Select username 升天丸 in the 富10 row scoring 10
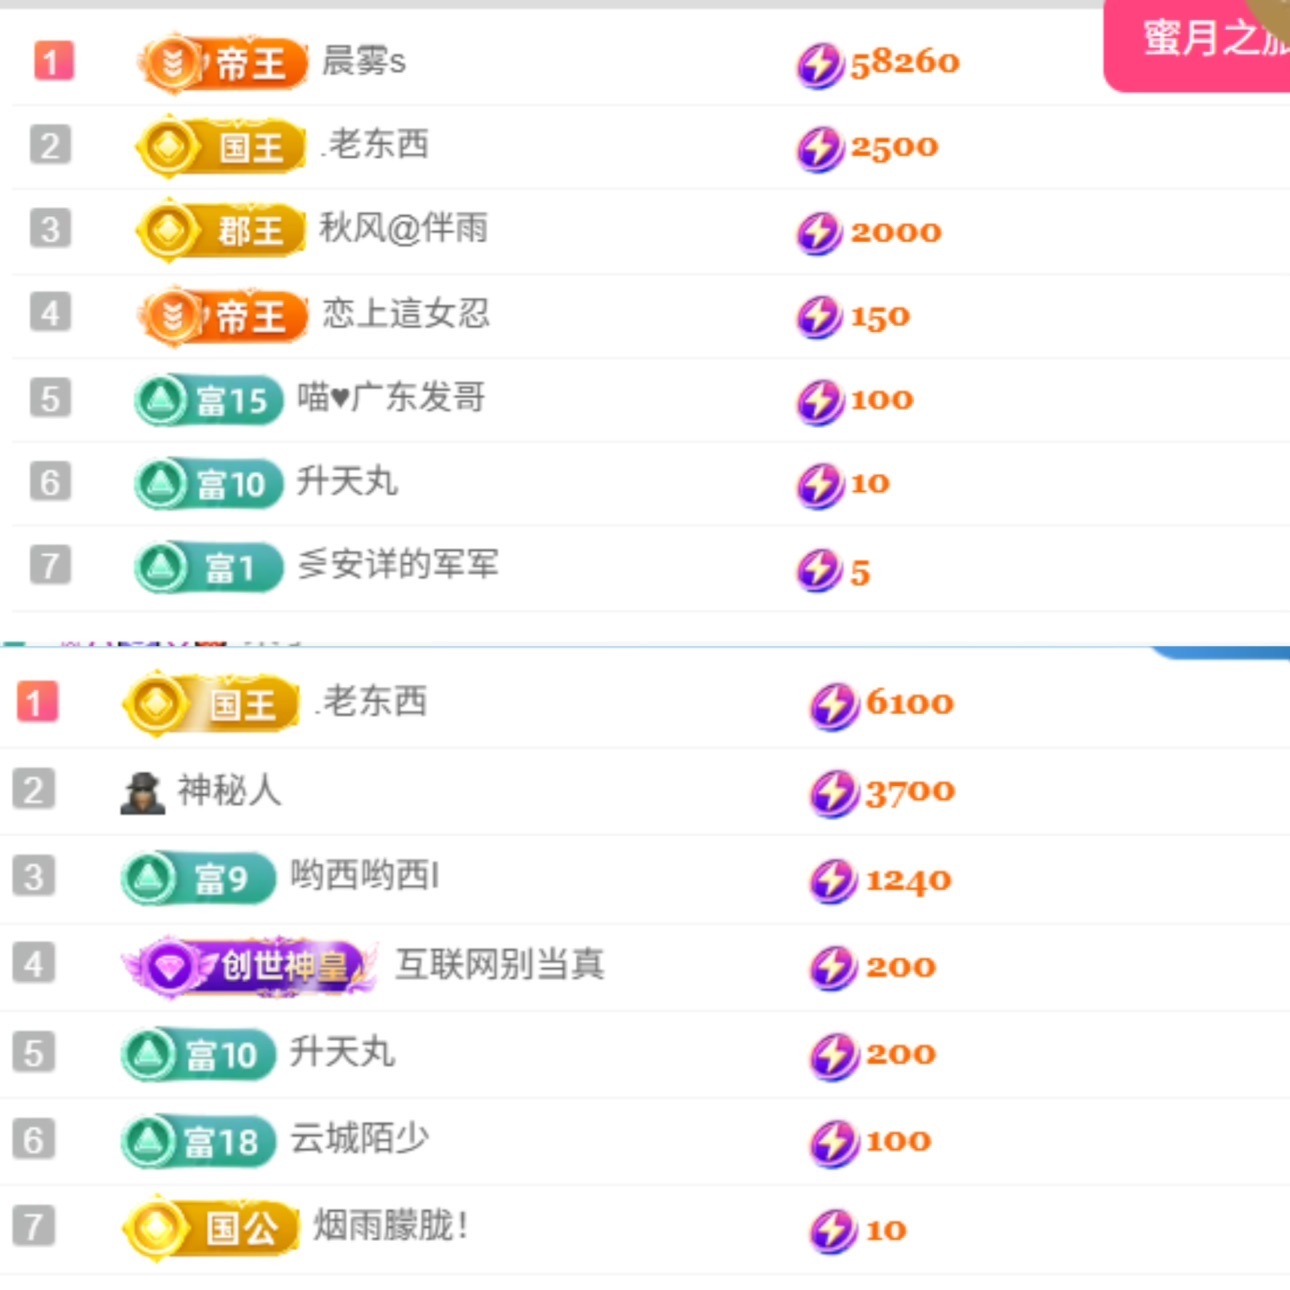Viewport: 1290px width, 1290px height. 347,481
